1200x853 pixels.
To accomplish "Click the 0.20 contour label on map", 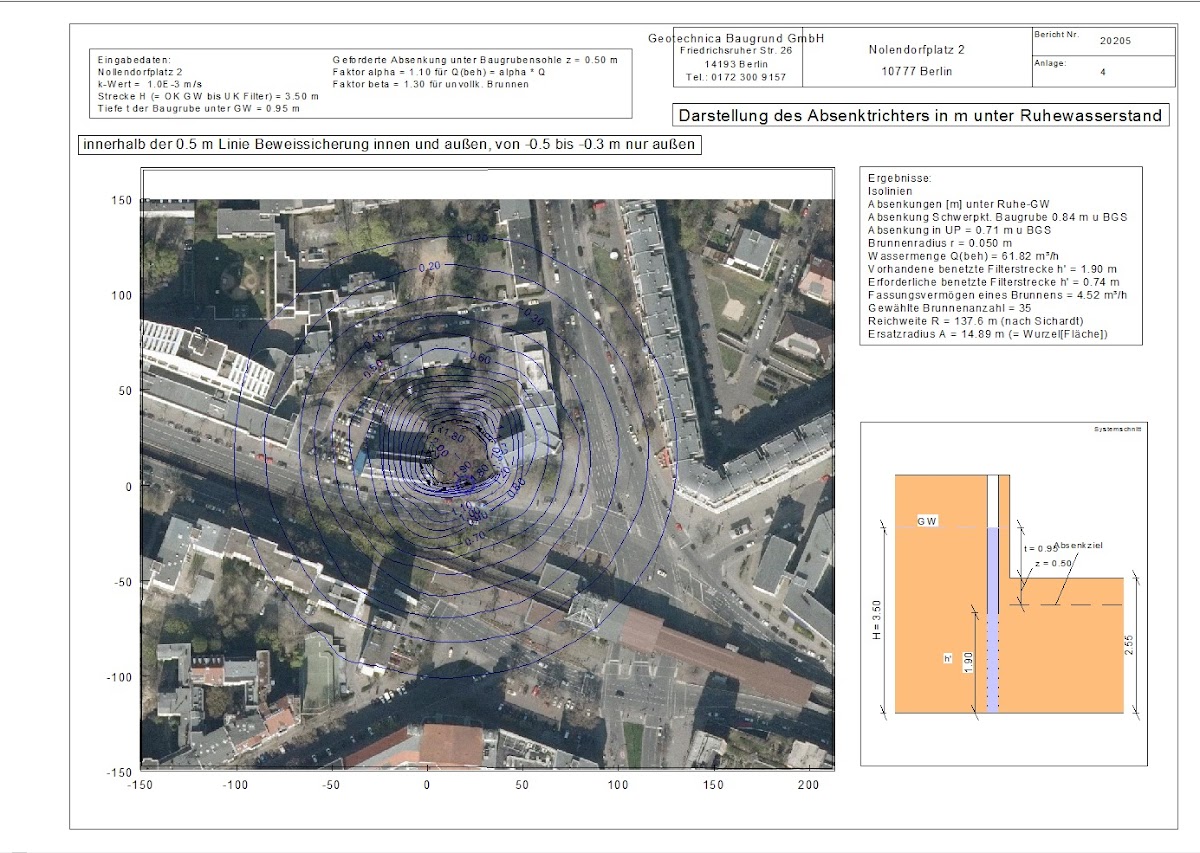I will [430, 267].
